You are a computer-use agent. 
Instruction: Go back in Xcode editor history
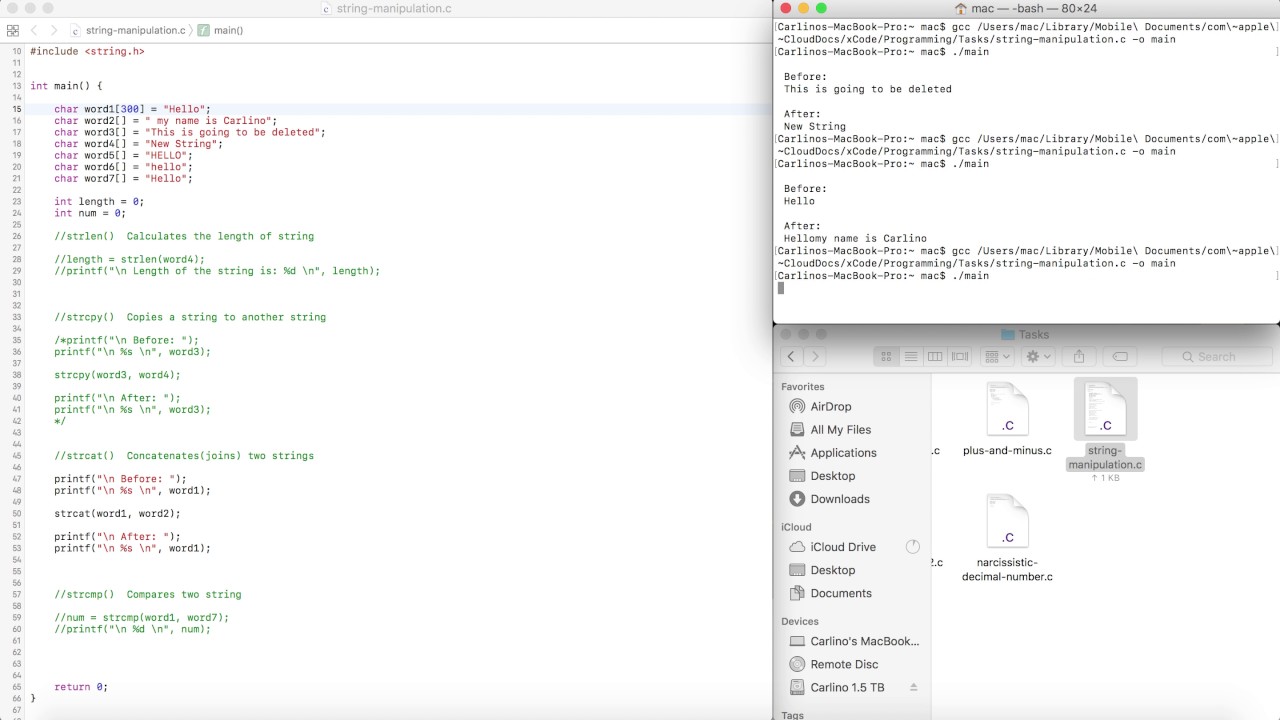[34, 30]
